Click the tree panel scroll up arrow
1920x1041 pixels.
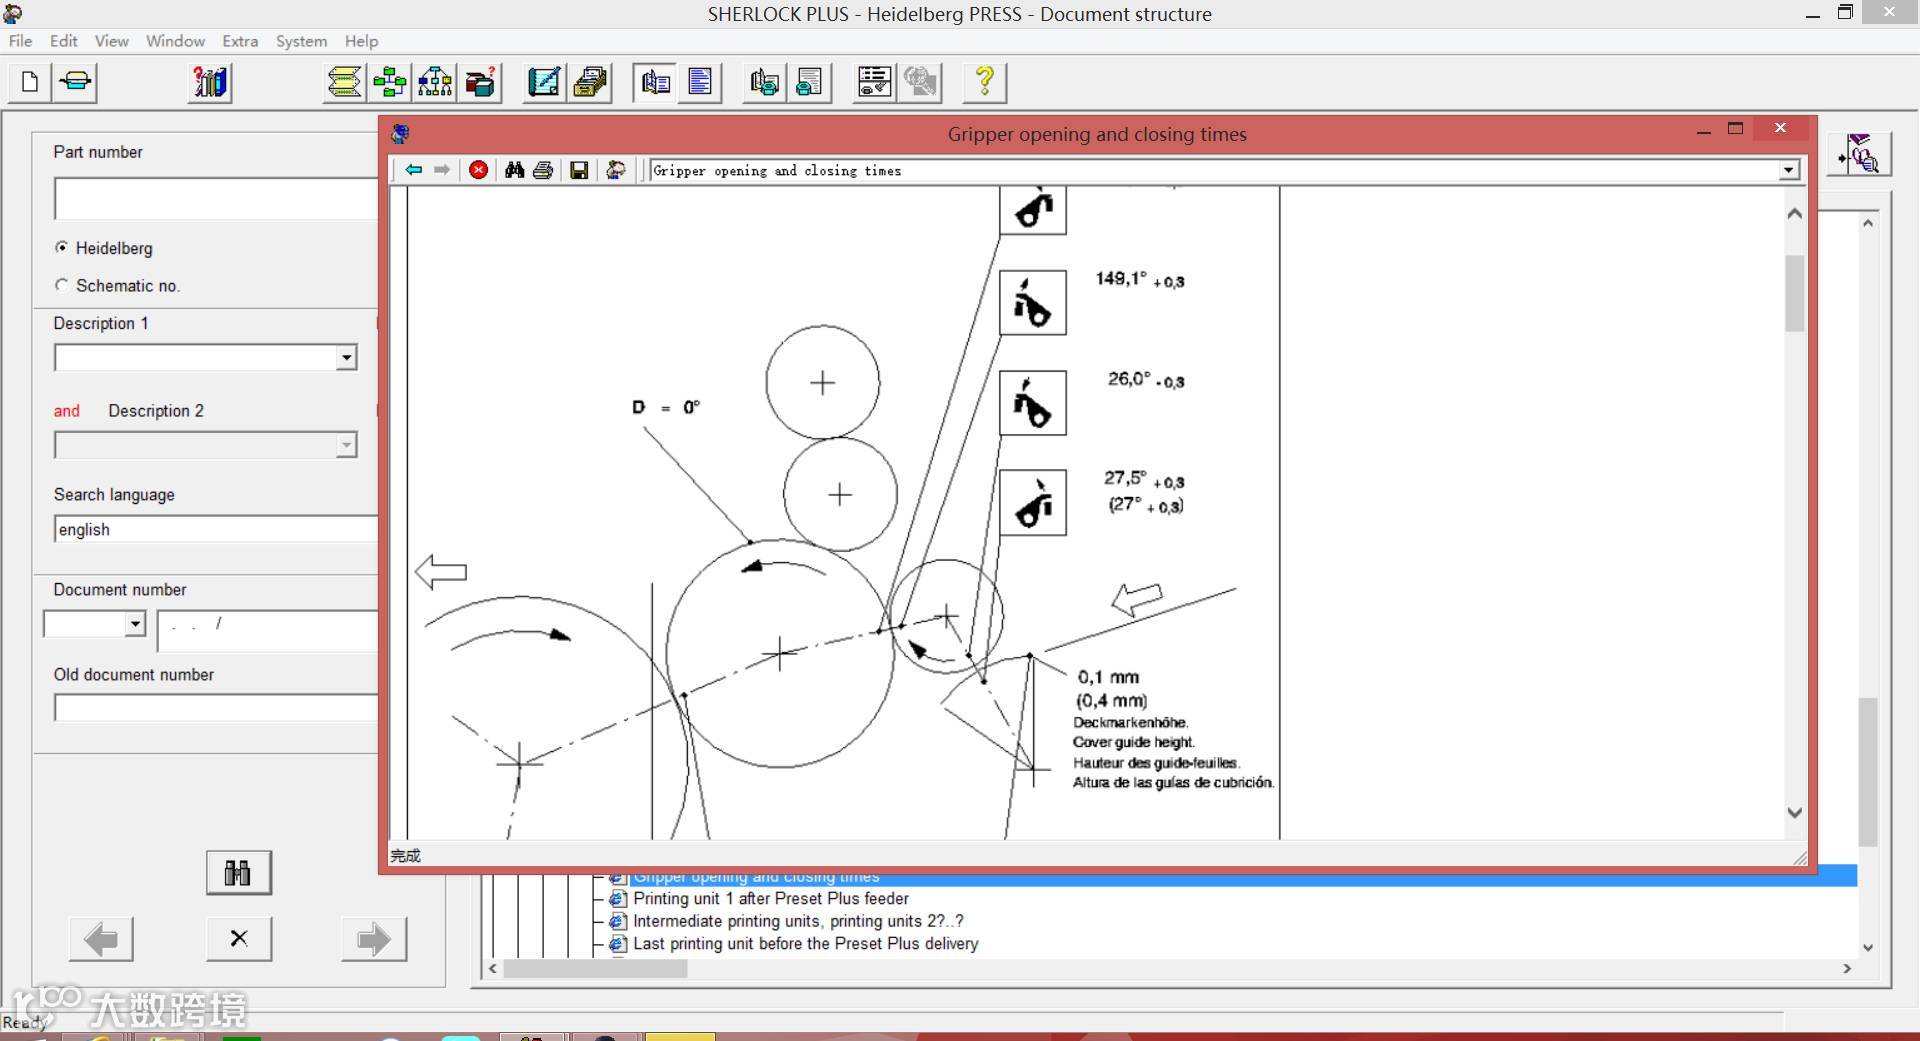[1868, 223]
